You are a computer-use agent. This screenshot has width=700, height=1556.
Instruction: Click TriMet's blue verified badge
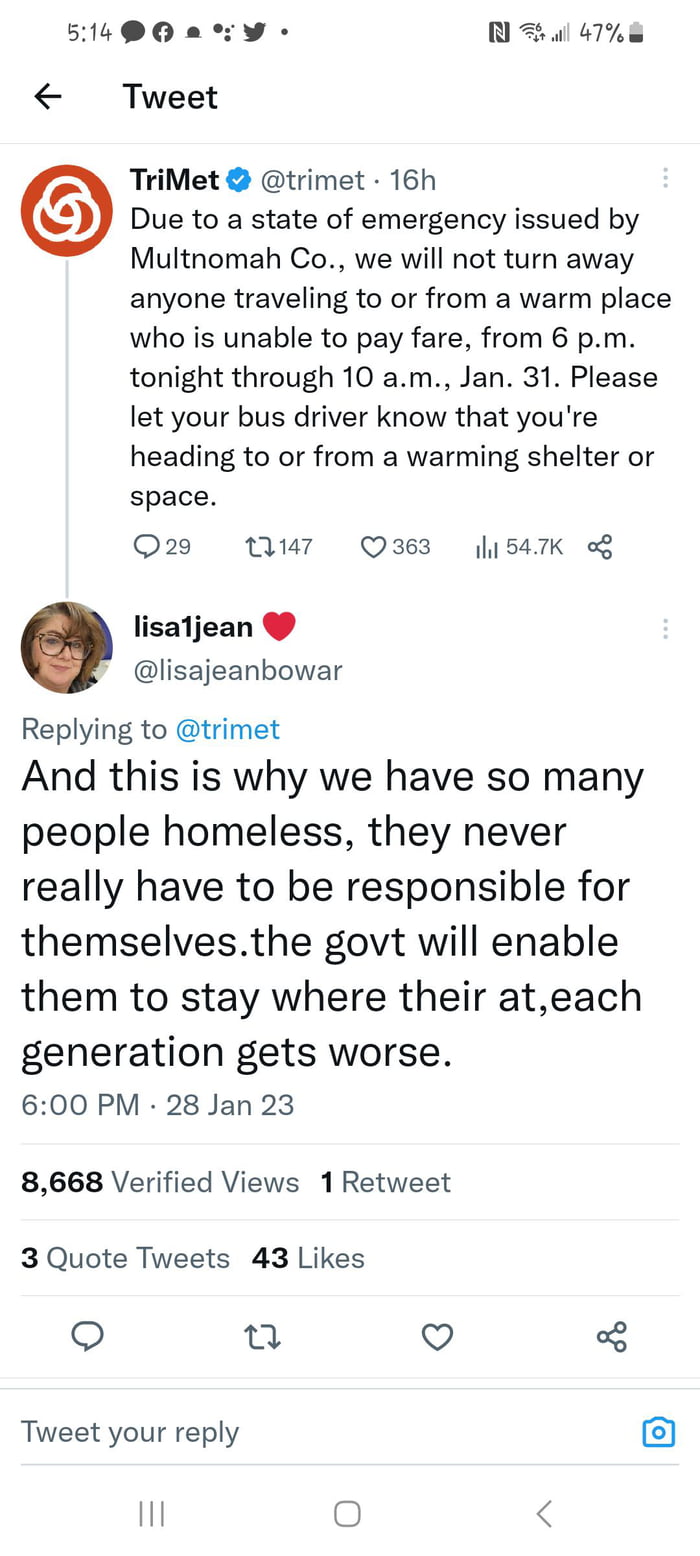(x=238, y=180)
